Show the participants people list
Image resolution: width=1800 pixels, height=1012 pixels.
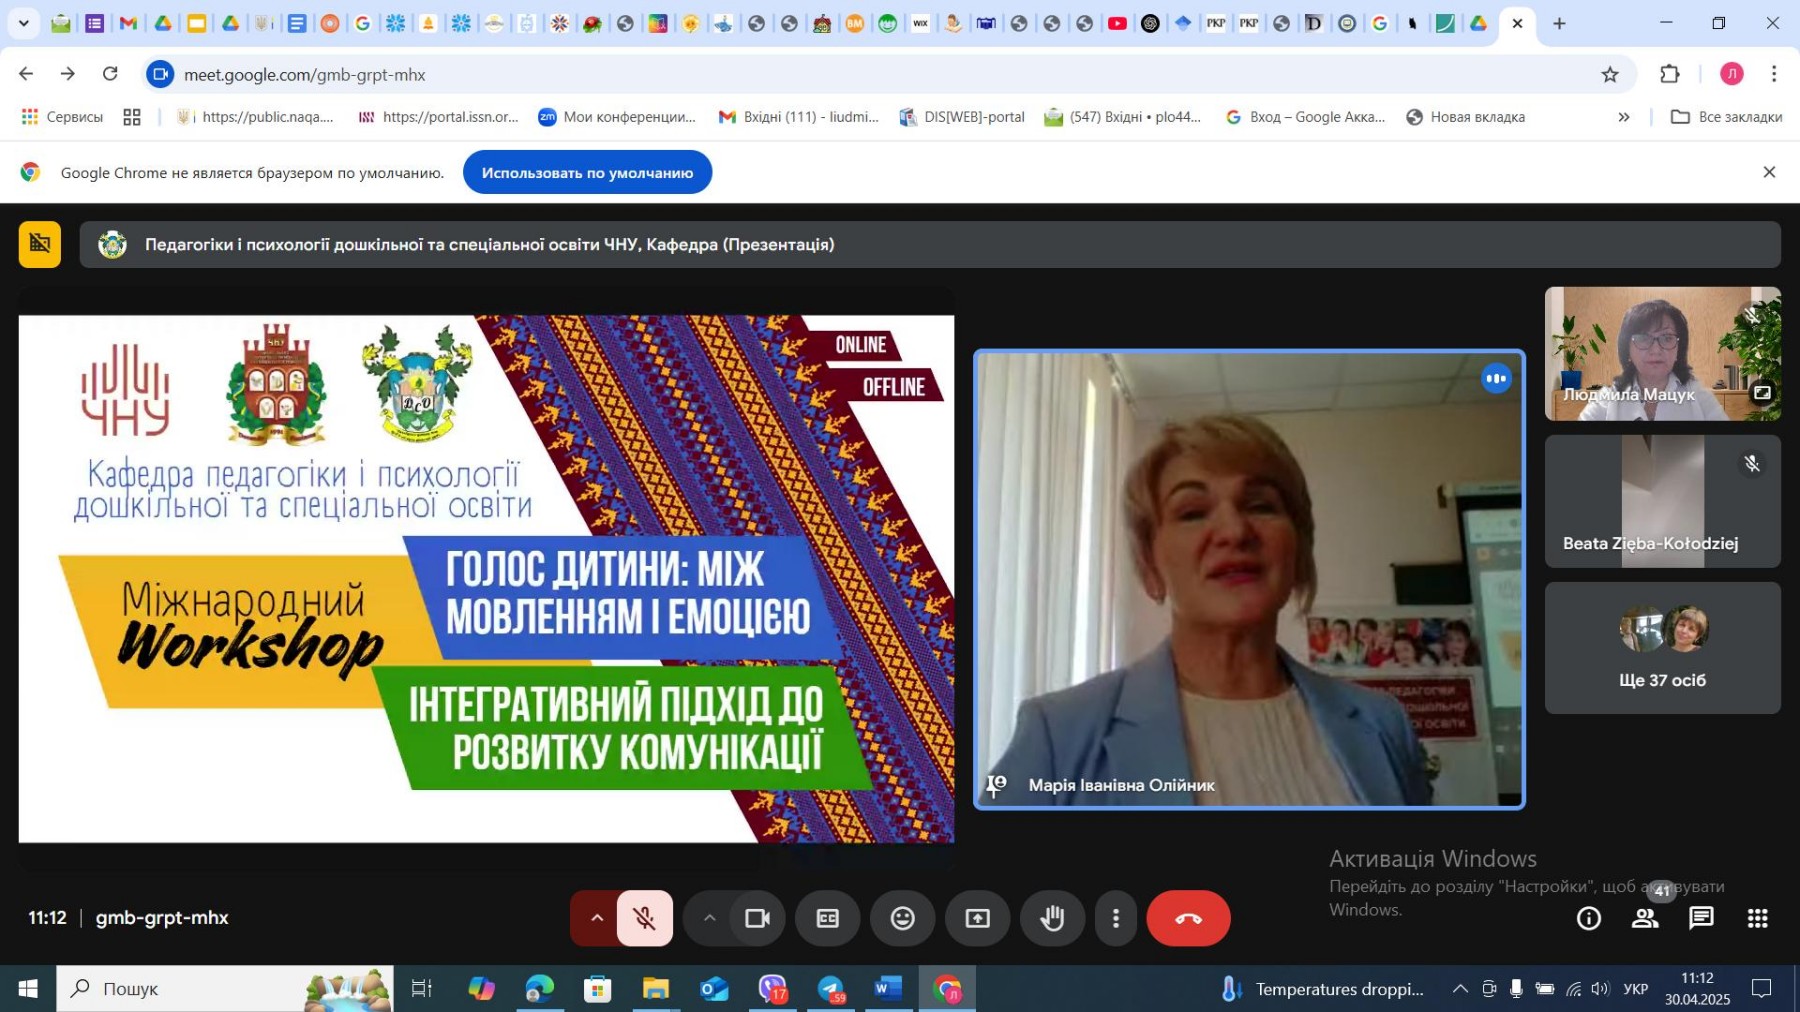pos(1645,918)
